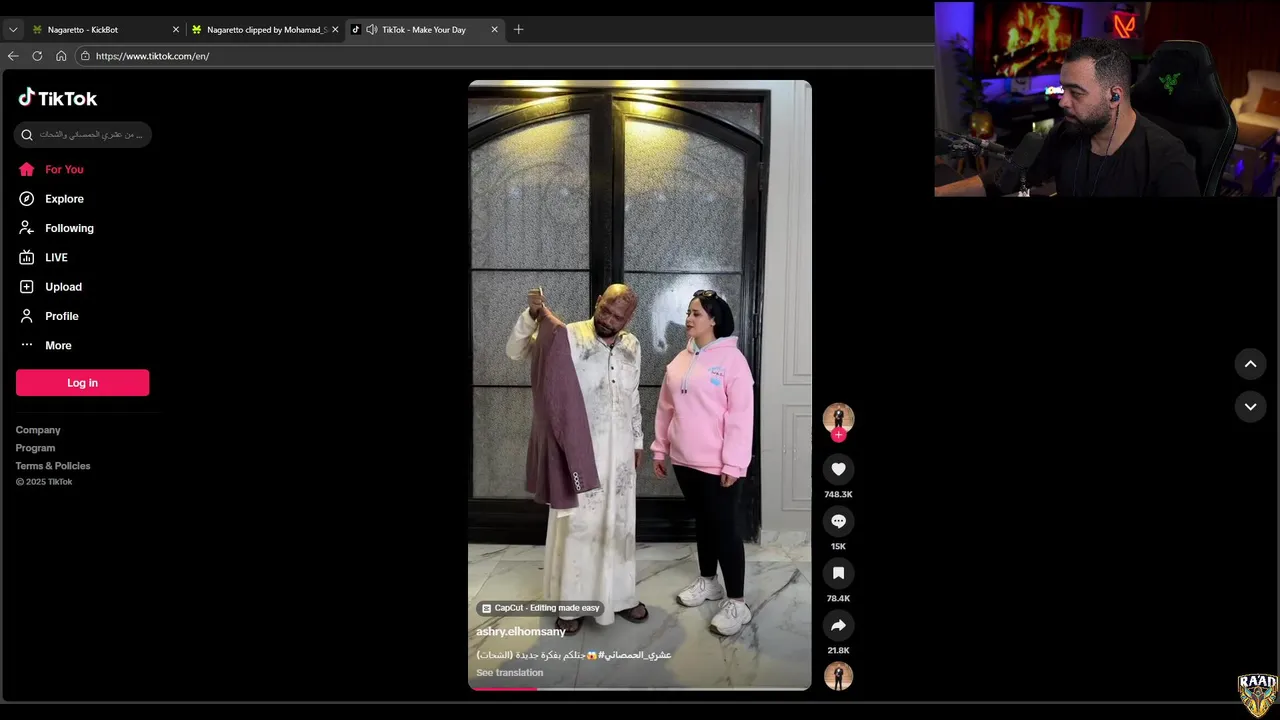Click the browser back arrow
1280x720 pixels.
pos(13,56)
